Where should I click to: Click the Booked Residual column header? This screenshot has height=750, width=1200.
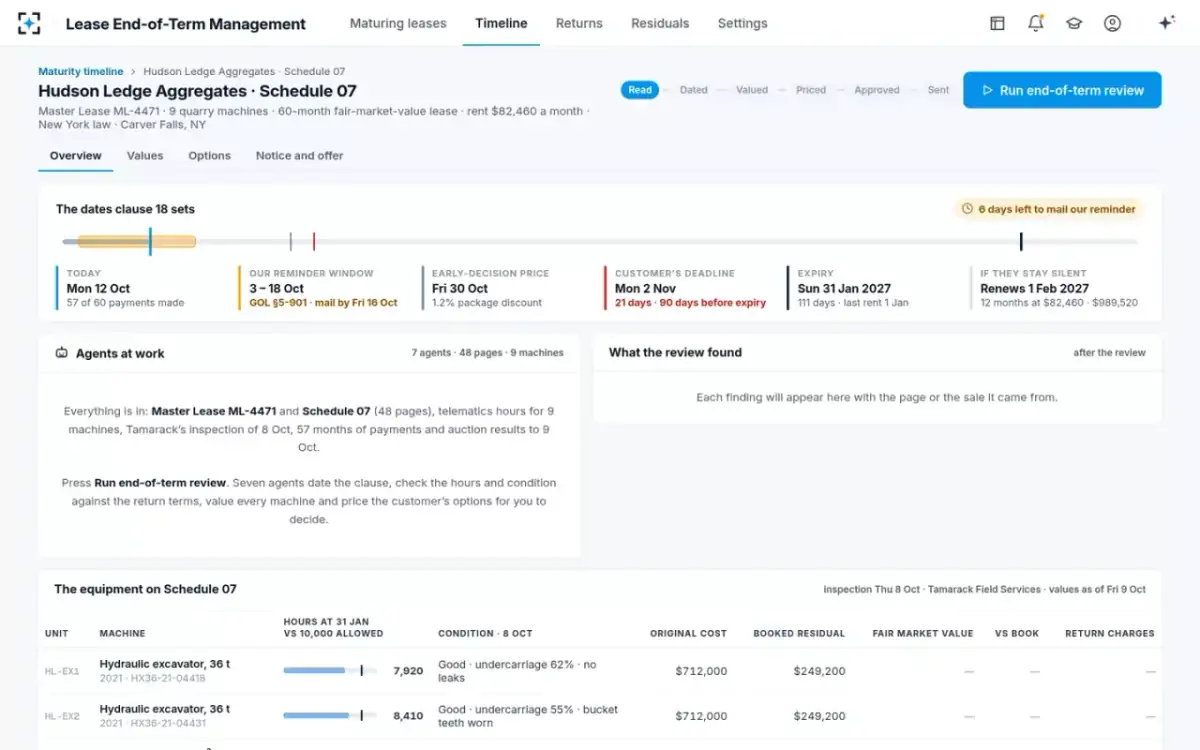799,633
